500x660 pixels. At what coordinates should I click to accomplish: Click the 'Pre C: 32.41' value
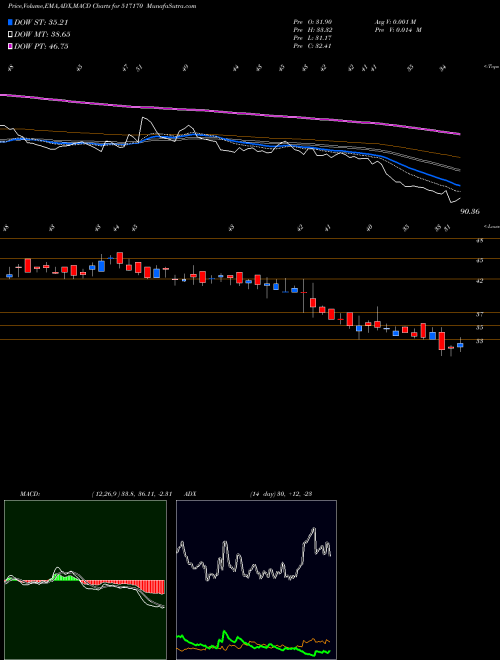[x=313, y=46]
